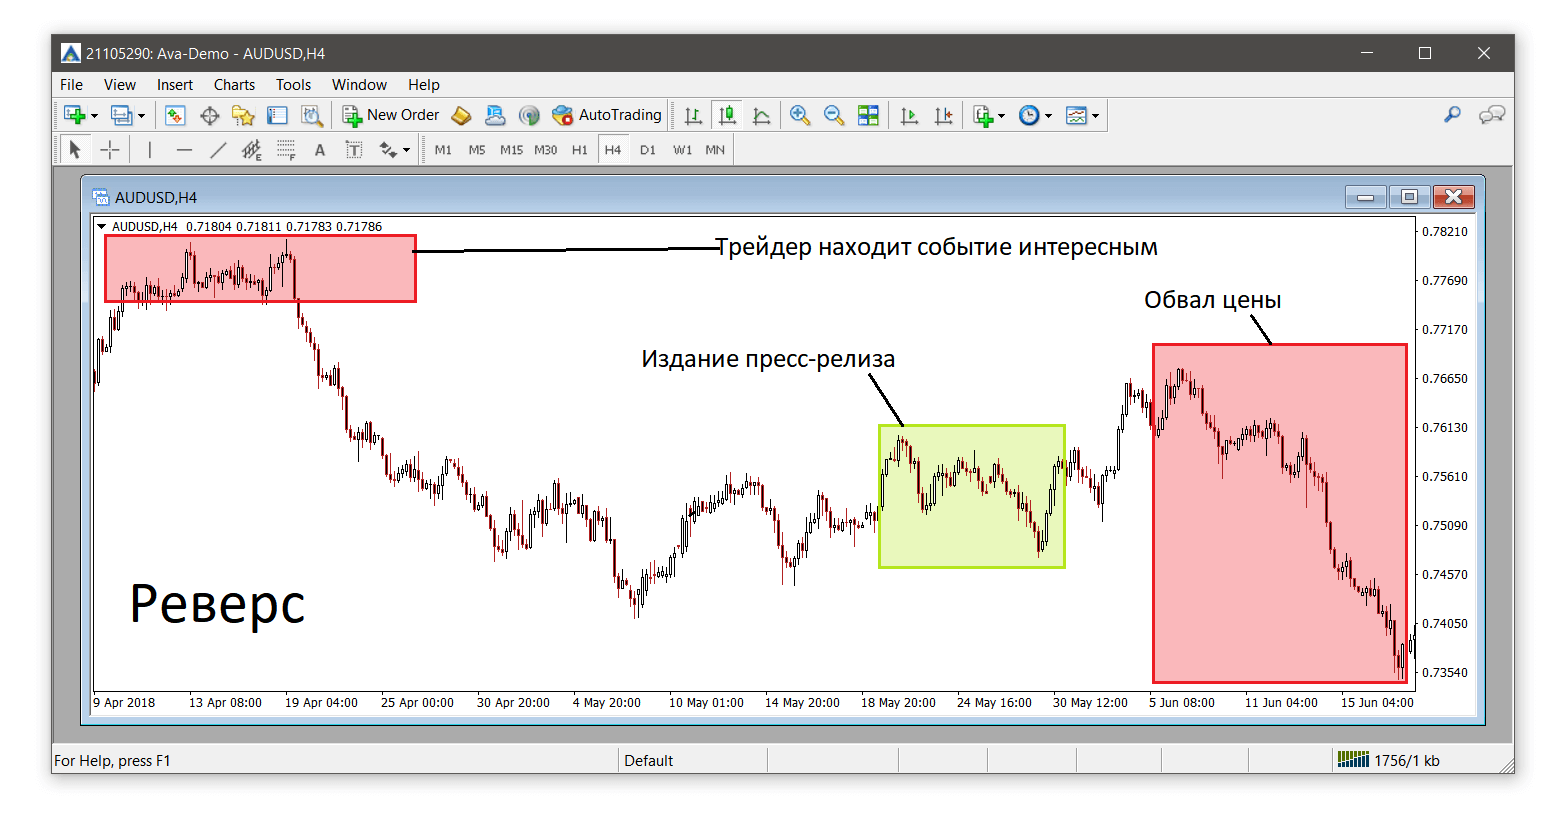This screenshot has height=831, width=1565.
Task: Toggle the Market Watch window icon
Action: pos(175,115)
